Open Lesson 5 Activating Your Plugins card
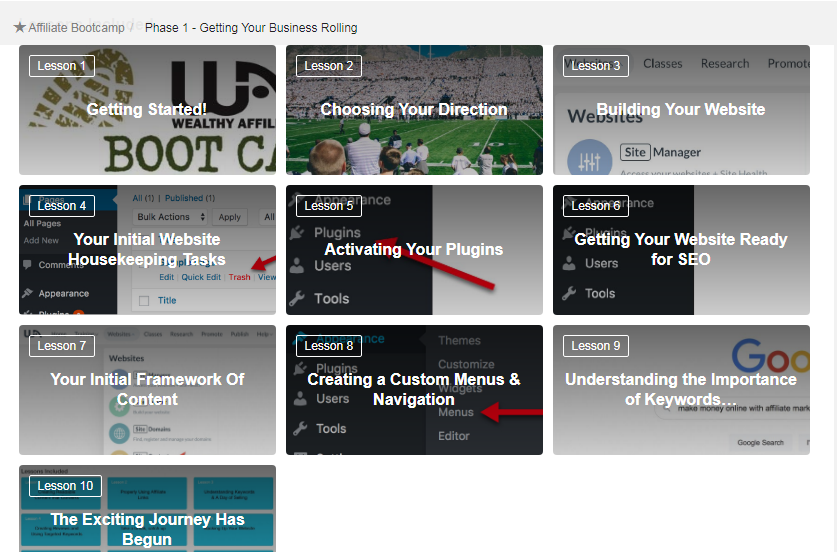 (414, 250)
